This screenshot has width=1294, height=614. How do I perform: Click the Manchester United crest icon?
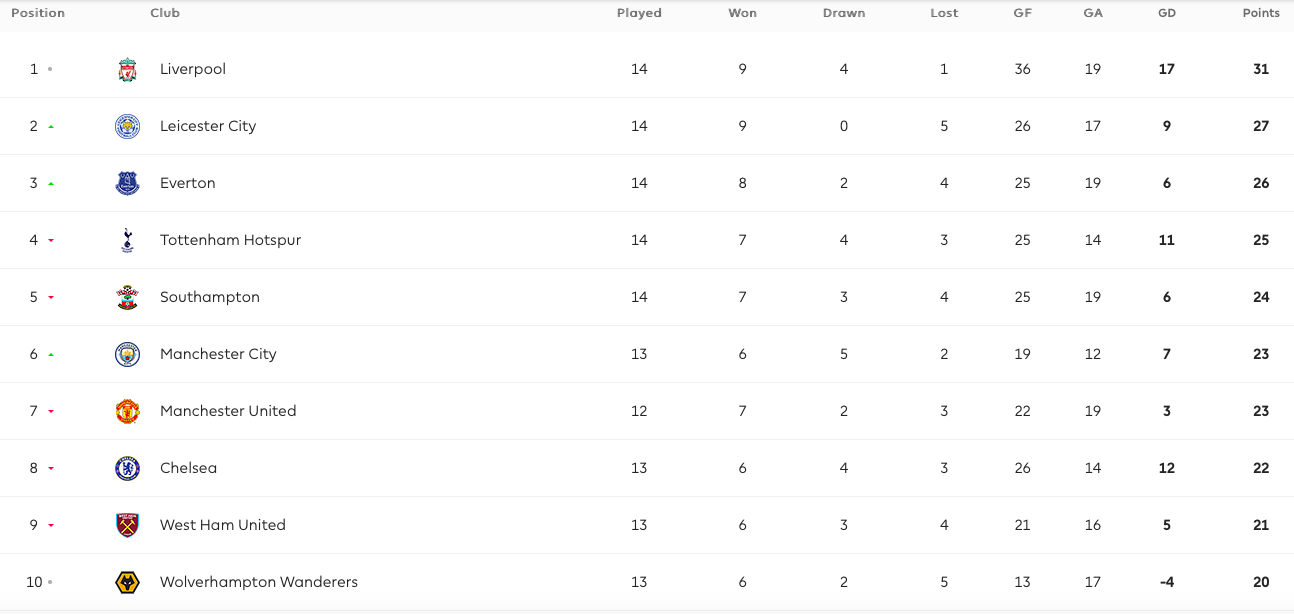click(127, 412)
